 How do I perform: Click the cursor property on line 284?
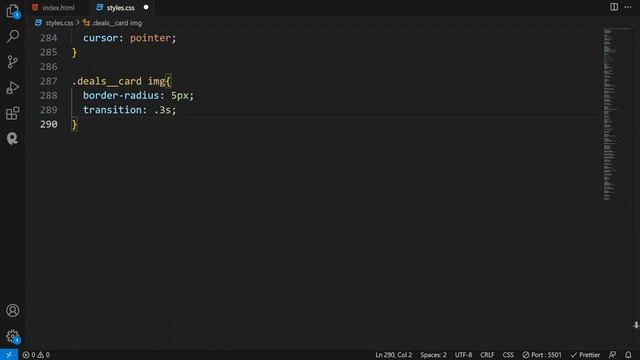click(100, 38)
